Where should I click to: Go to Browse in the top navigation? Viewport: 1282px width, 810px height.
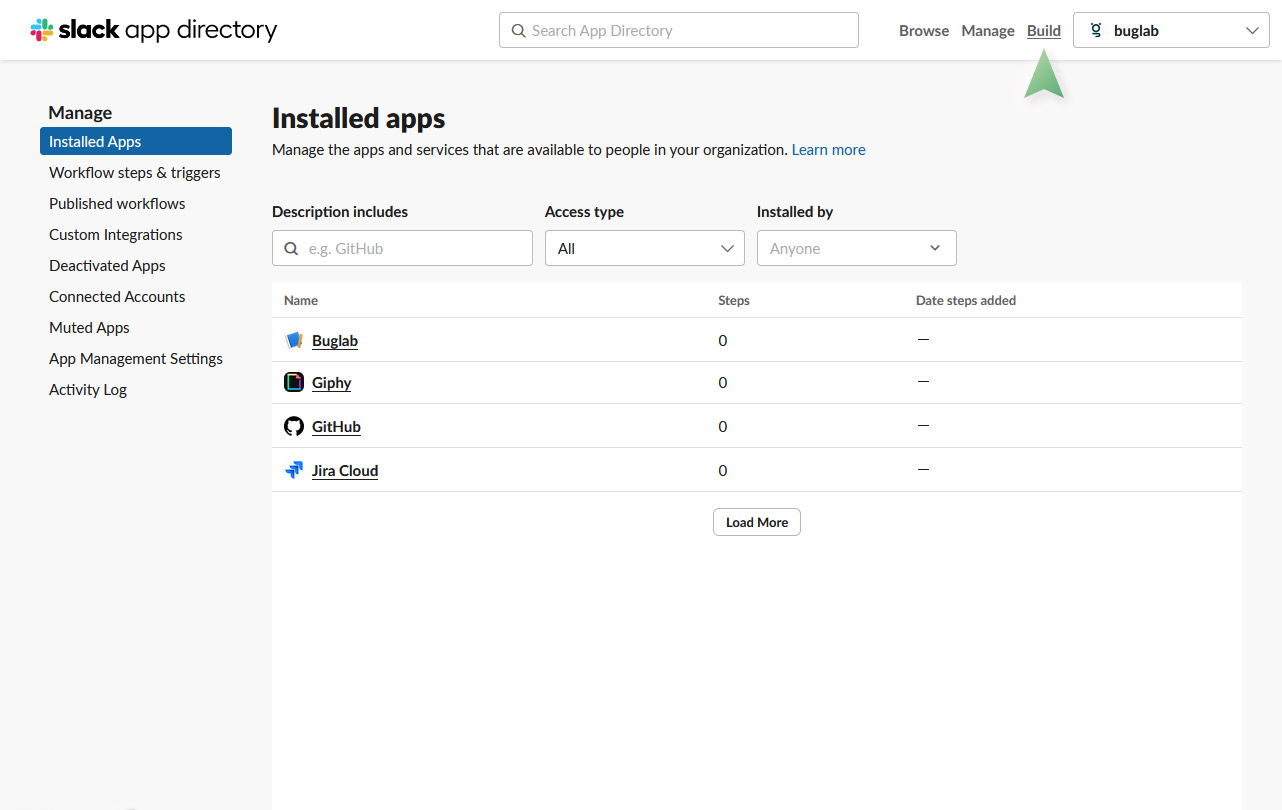coord(924,31)
